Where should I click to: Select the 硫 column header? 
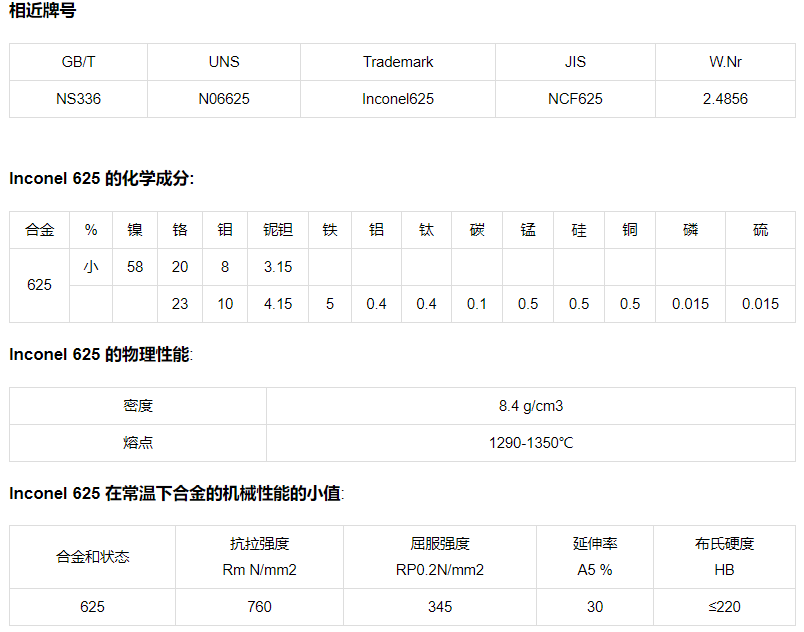(760, 230)
